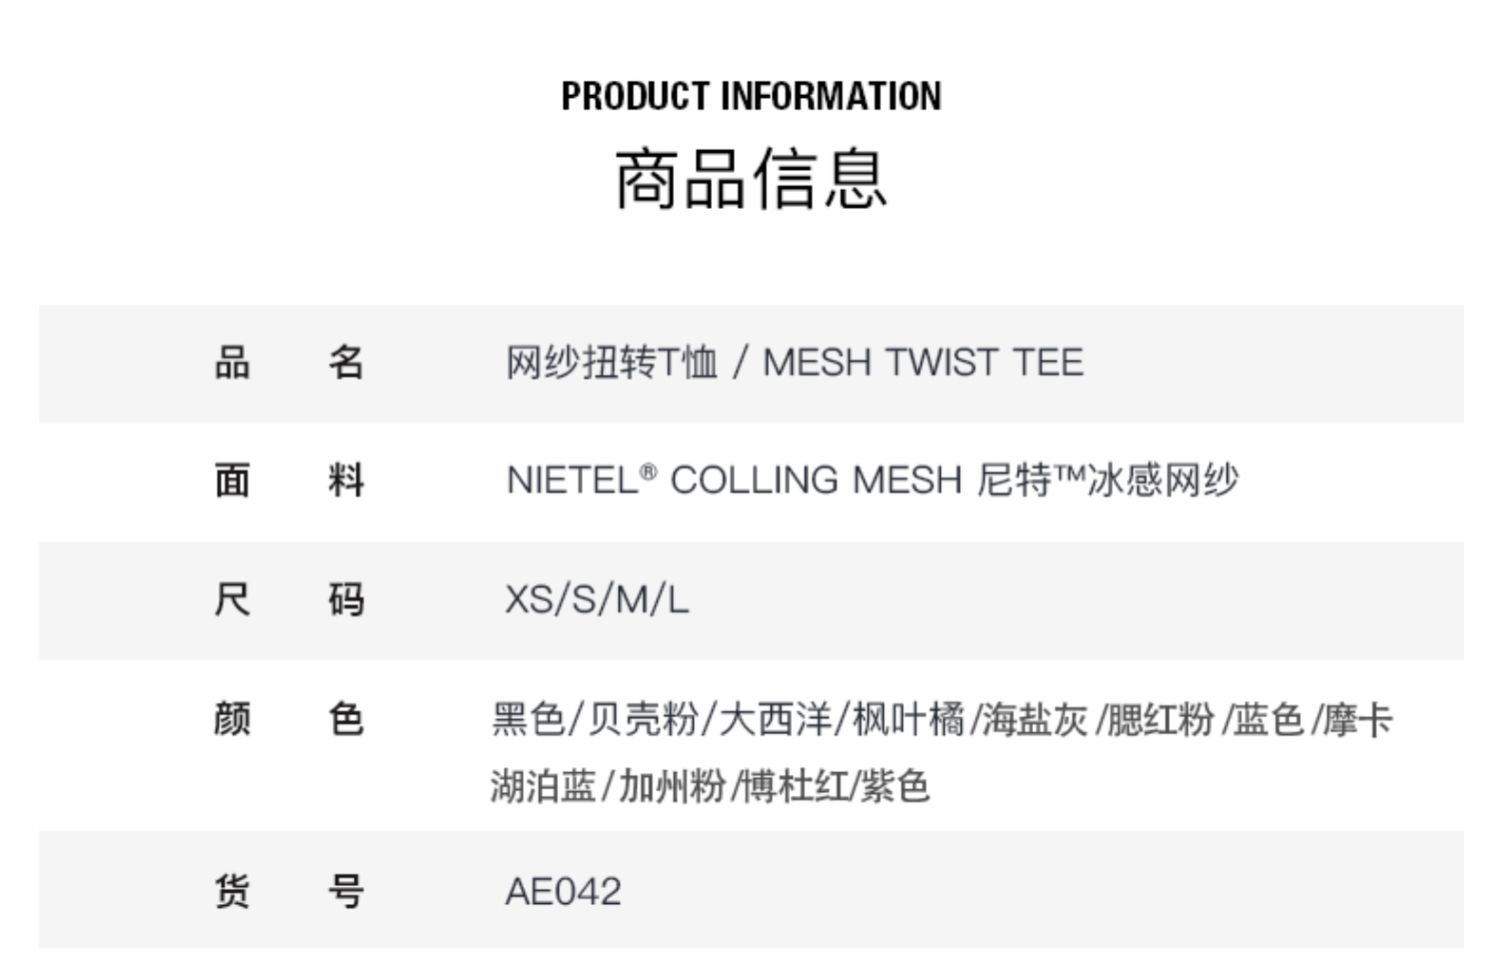
Task: Click the 紫色 color name
Action: click(x=895, y=786)
